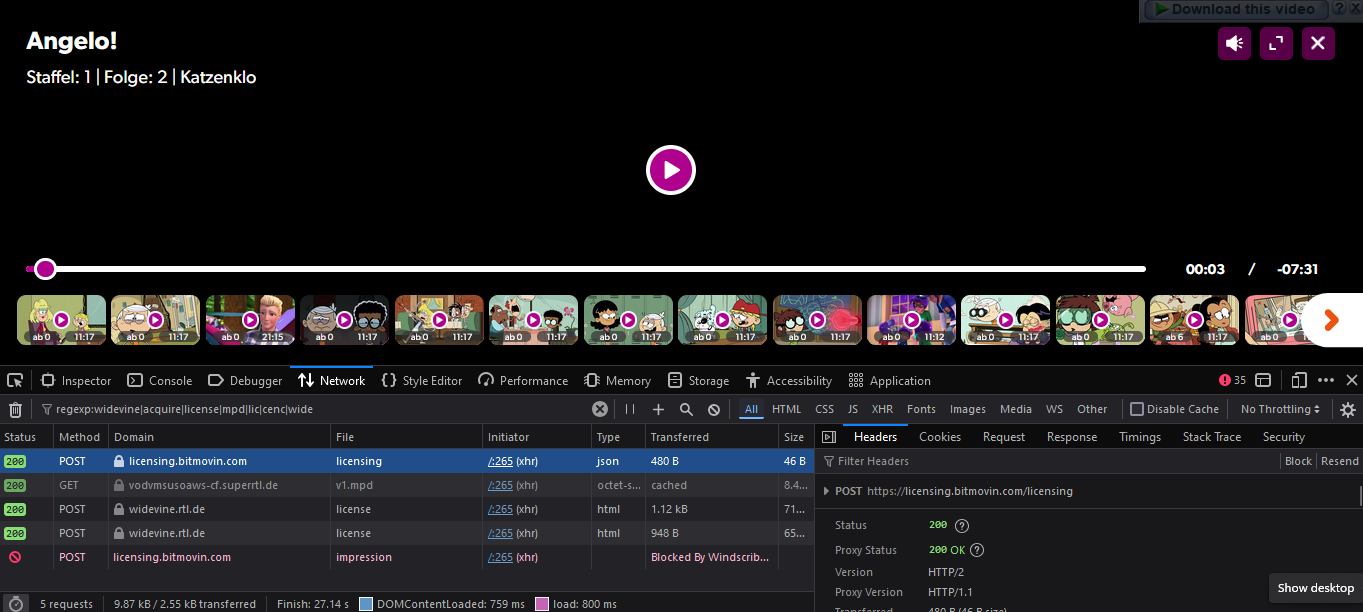Mute the video with the speaker icon
This screenshot has width=1363, height=612.
(1234, 43)
